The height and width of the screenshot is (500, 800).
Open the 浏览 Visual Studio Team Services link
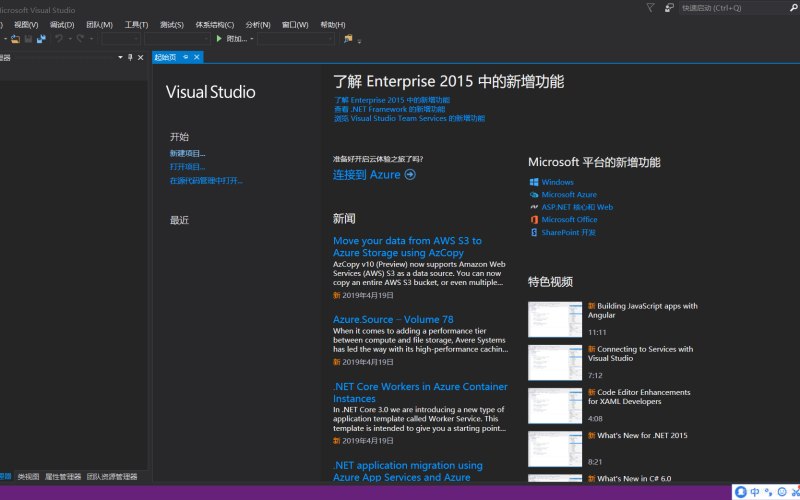pos(410,118)
